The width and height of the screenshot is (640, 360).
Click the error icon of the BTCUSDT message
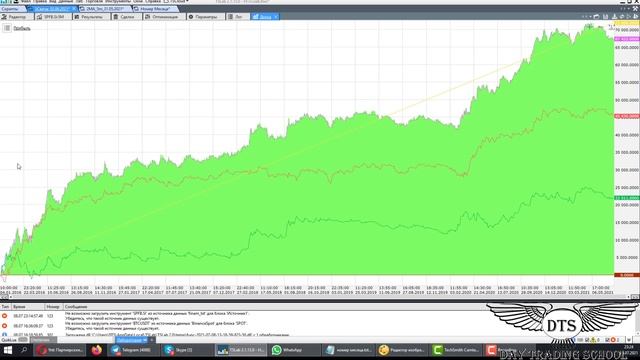click(4, 326)
